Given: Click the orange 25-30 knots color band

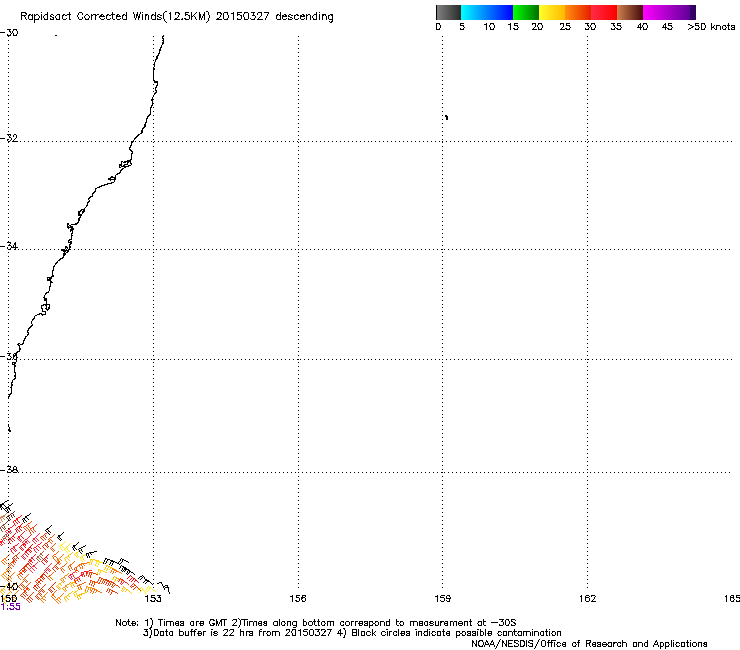Looking at the screenshot, I should tap(578, 12).
